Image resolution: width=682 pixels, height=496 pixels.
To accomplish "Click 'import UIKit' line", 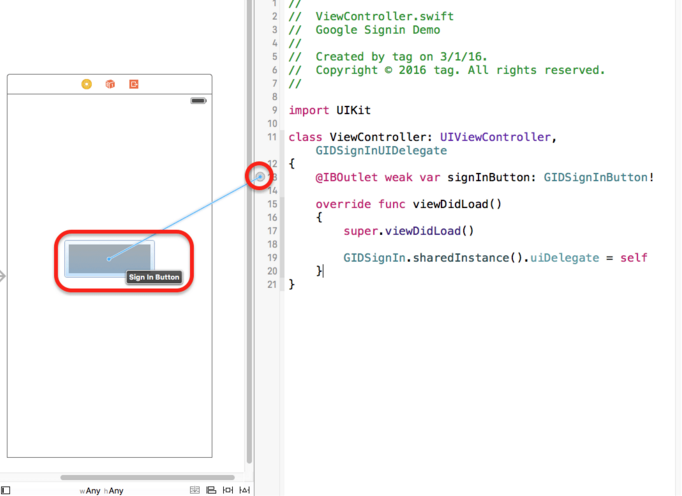I will pyautogui.click(x=330, y=110).
